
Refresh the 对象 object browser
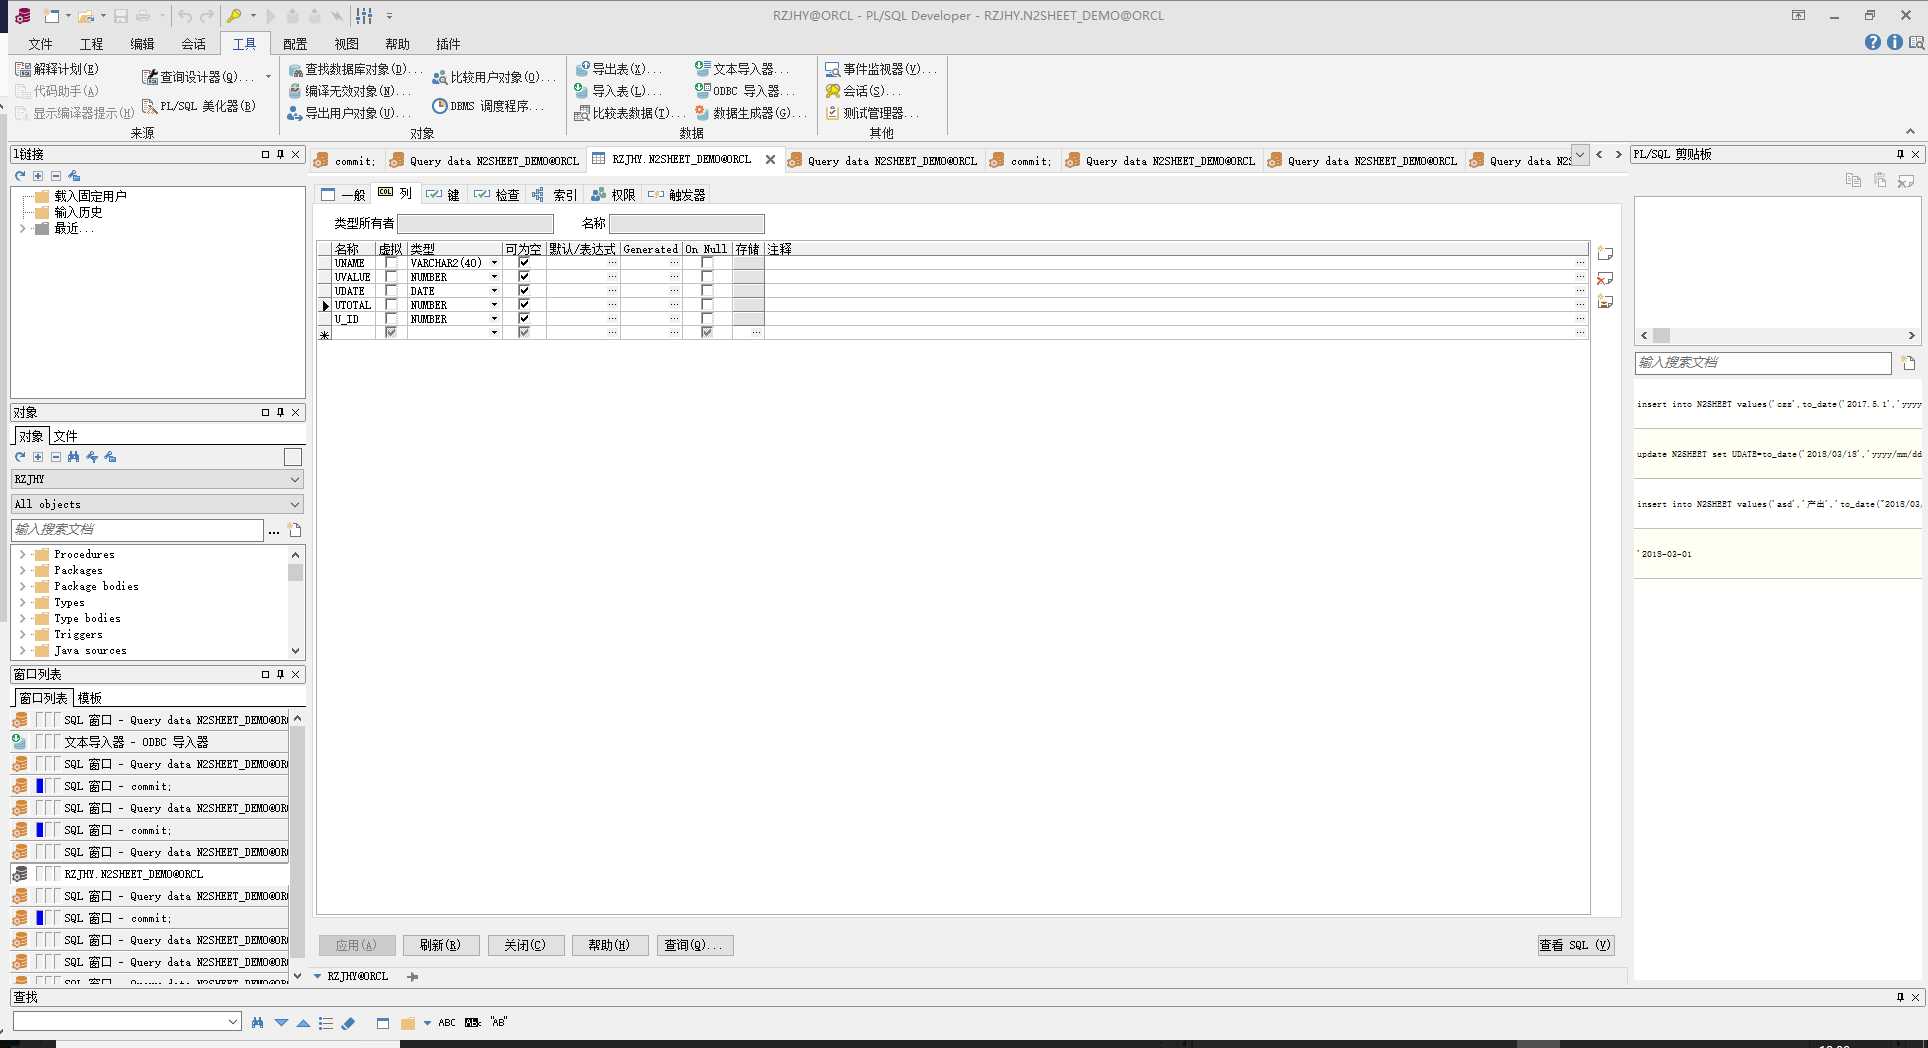[x=20, y=457]
